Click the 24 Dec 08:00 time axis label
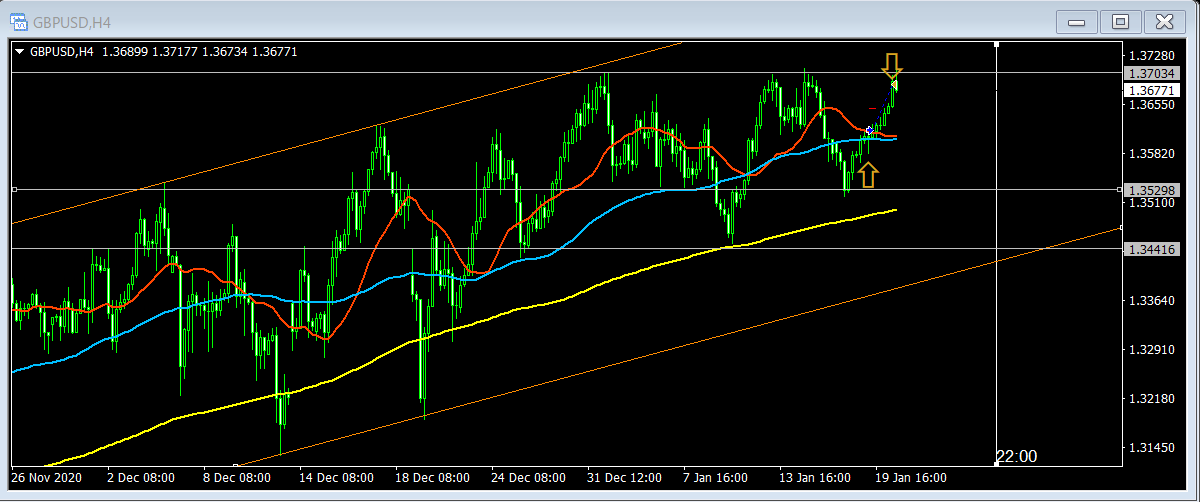 (x=528, y=477)
